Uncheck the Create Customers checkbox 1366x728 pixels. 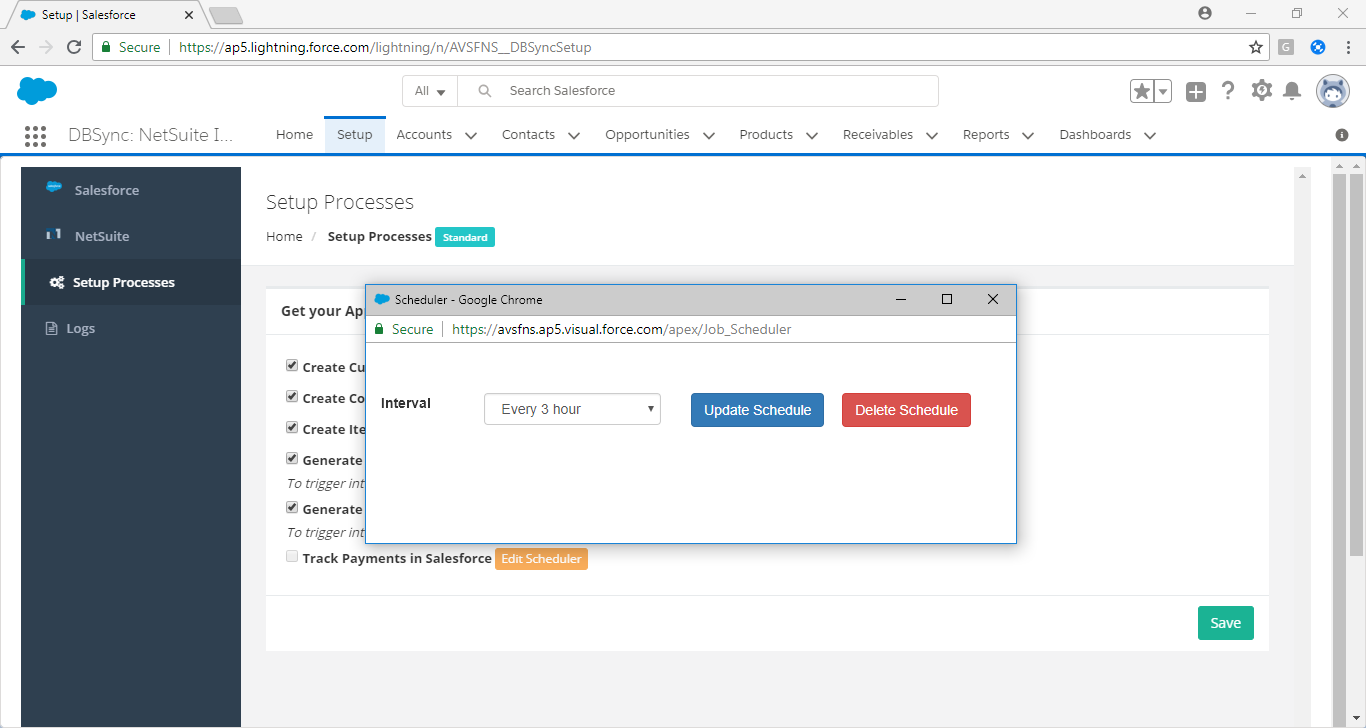291,365
